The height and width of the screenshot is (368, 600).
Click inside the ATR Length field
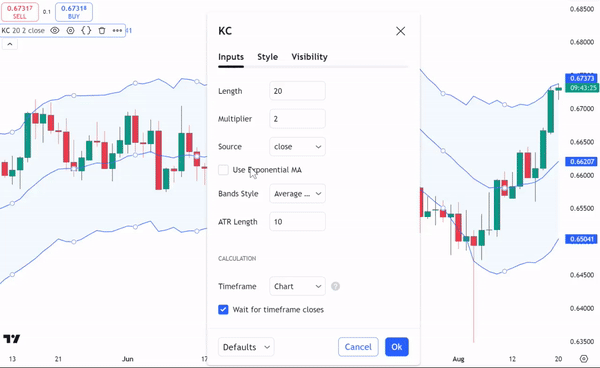[297, 221]
